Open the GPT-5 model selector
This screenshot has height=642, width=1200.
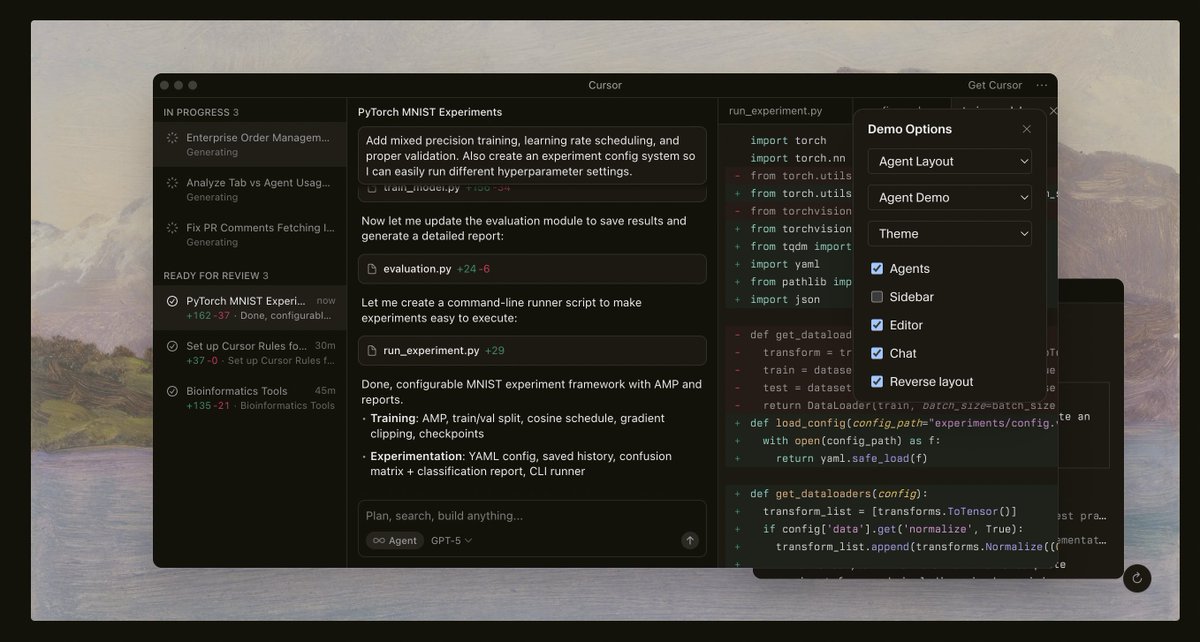pos(451,540)
